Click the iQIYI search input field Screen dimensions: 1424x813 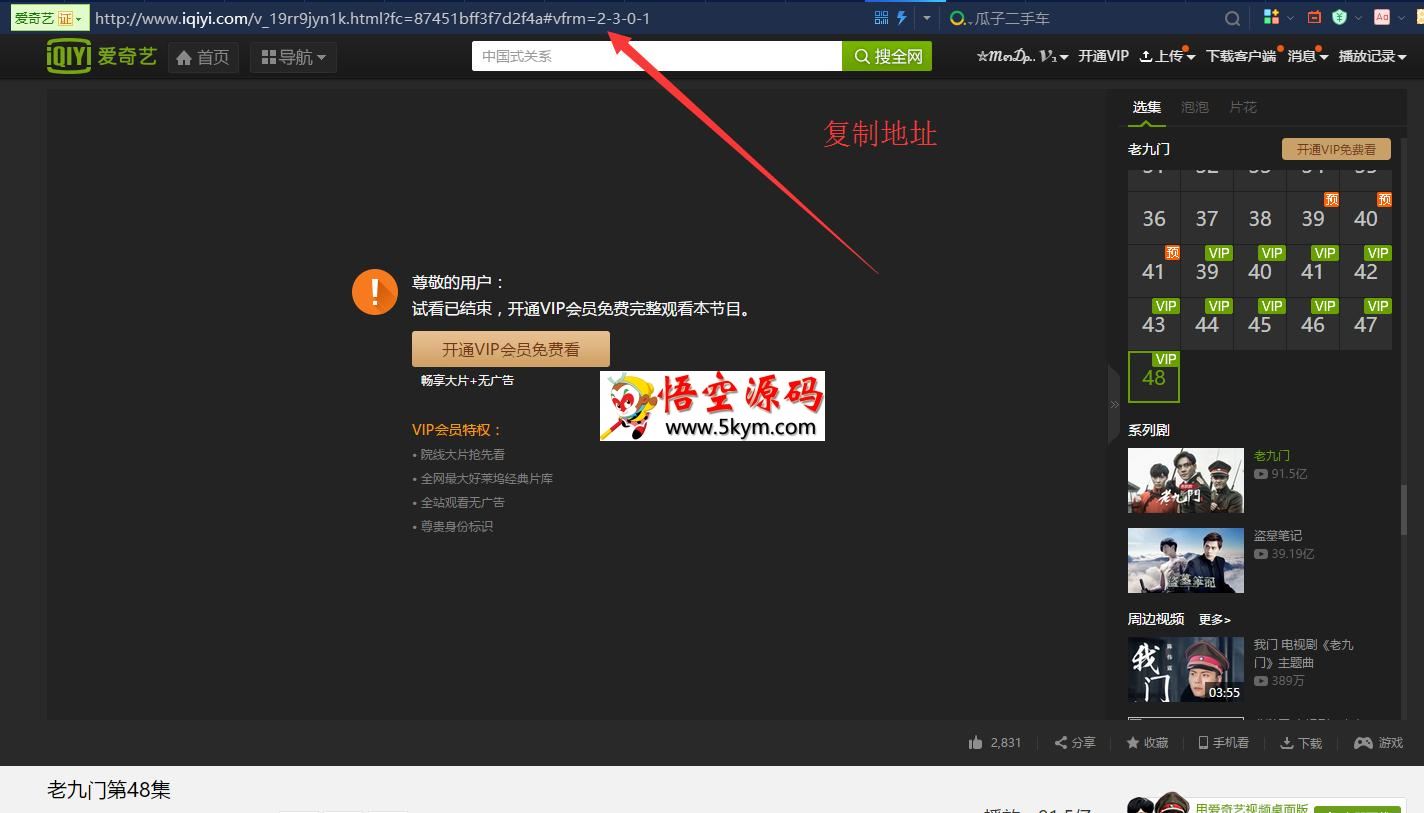[657, 56]
